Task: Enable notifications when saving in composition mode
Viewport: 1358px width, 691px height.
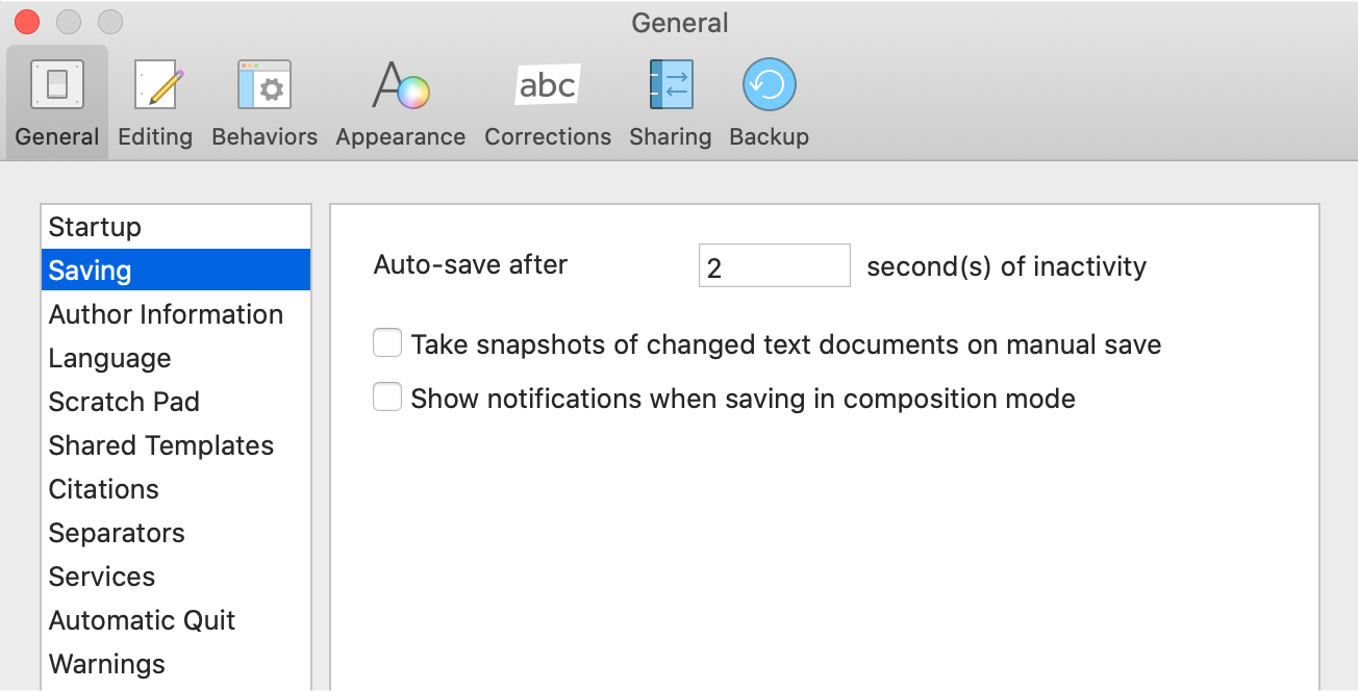Action: (x=388, y=398)
